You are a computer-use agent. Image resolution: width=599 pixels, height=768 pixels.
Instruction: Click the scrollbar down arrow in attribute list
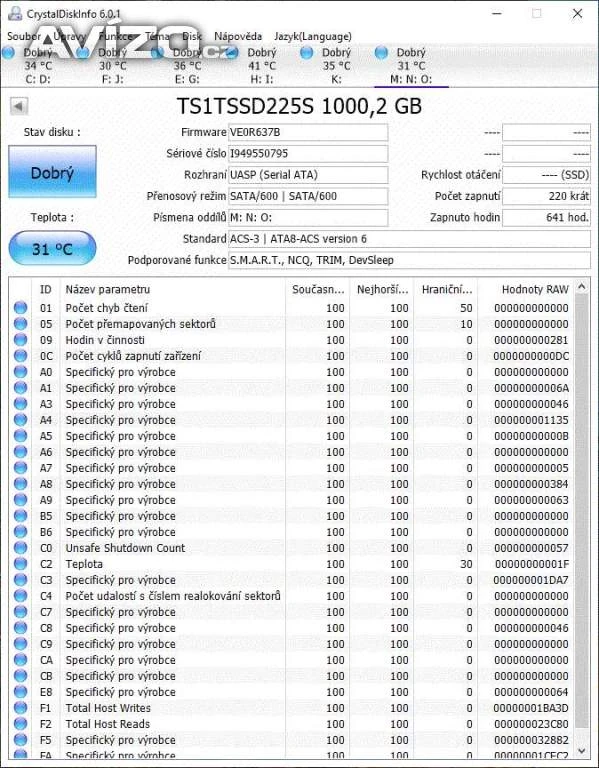click(x=582, y=750)
